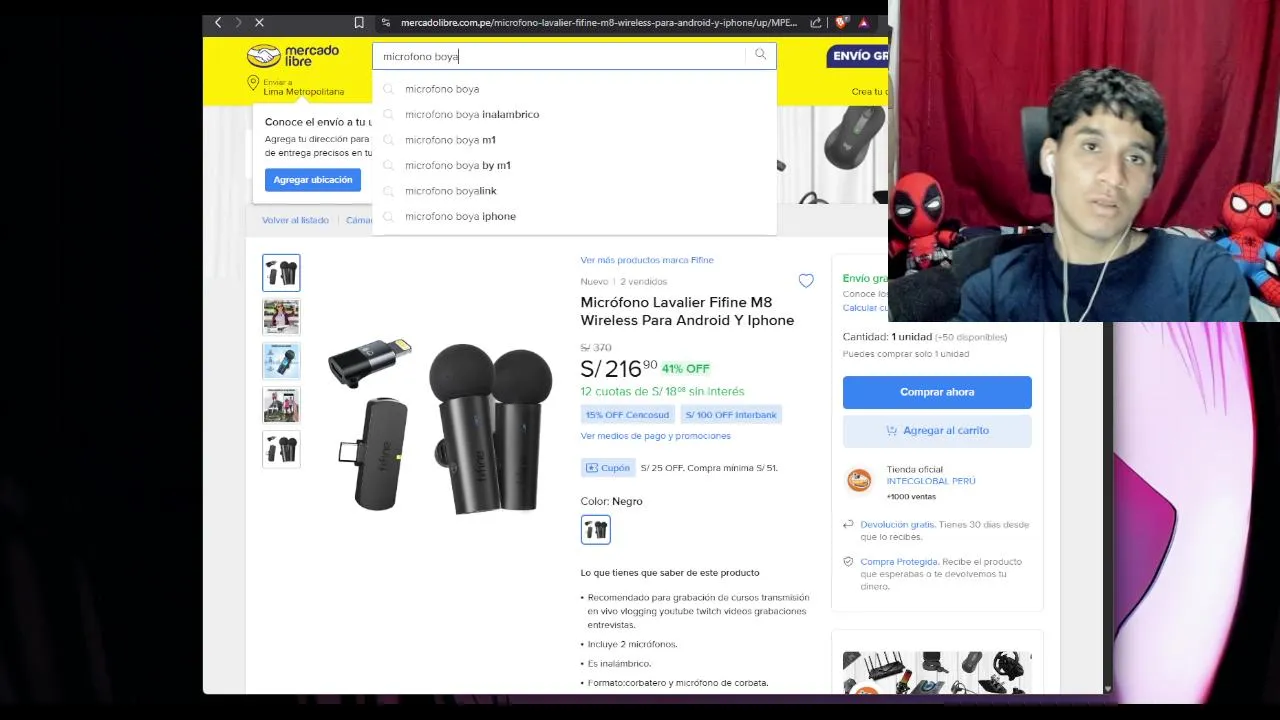Click the INTECGLOBAL PERÚ store logo
This screenshot has width=1280, height=720.
[859, 481]
